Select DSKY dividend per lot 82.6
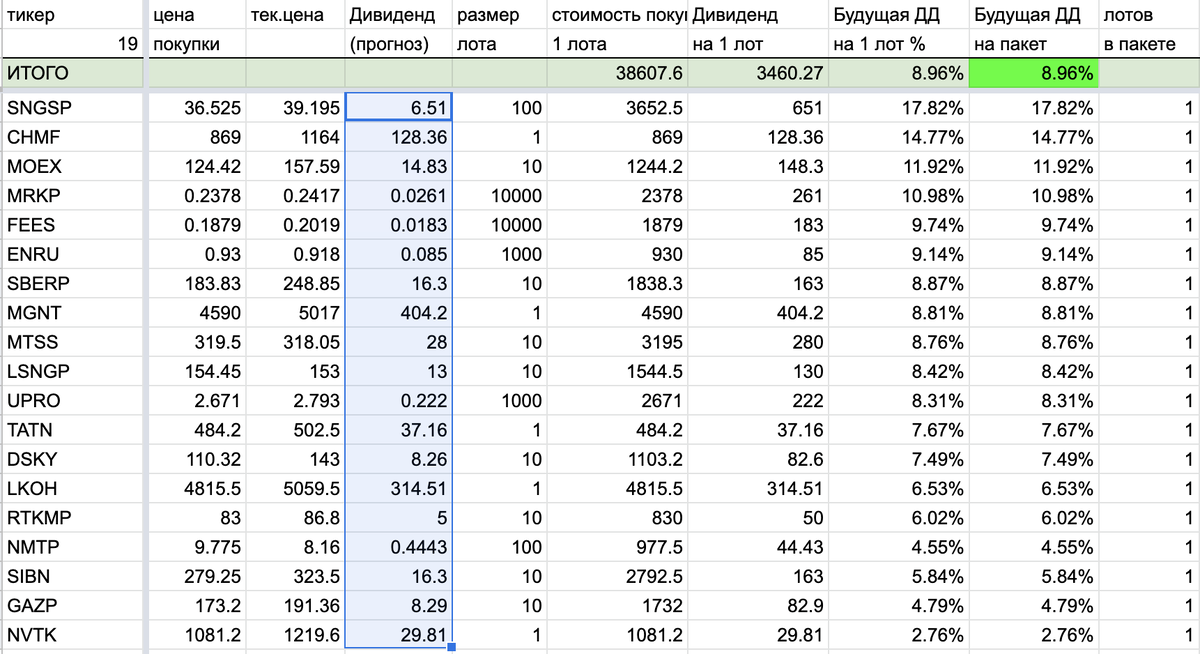Screen dimensions: 1200x654 759,459
